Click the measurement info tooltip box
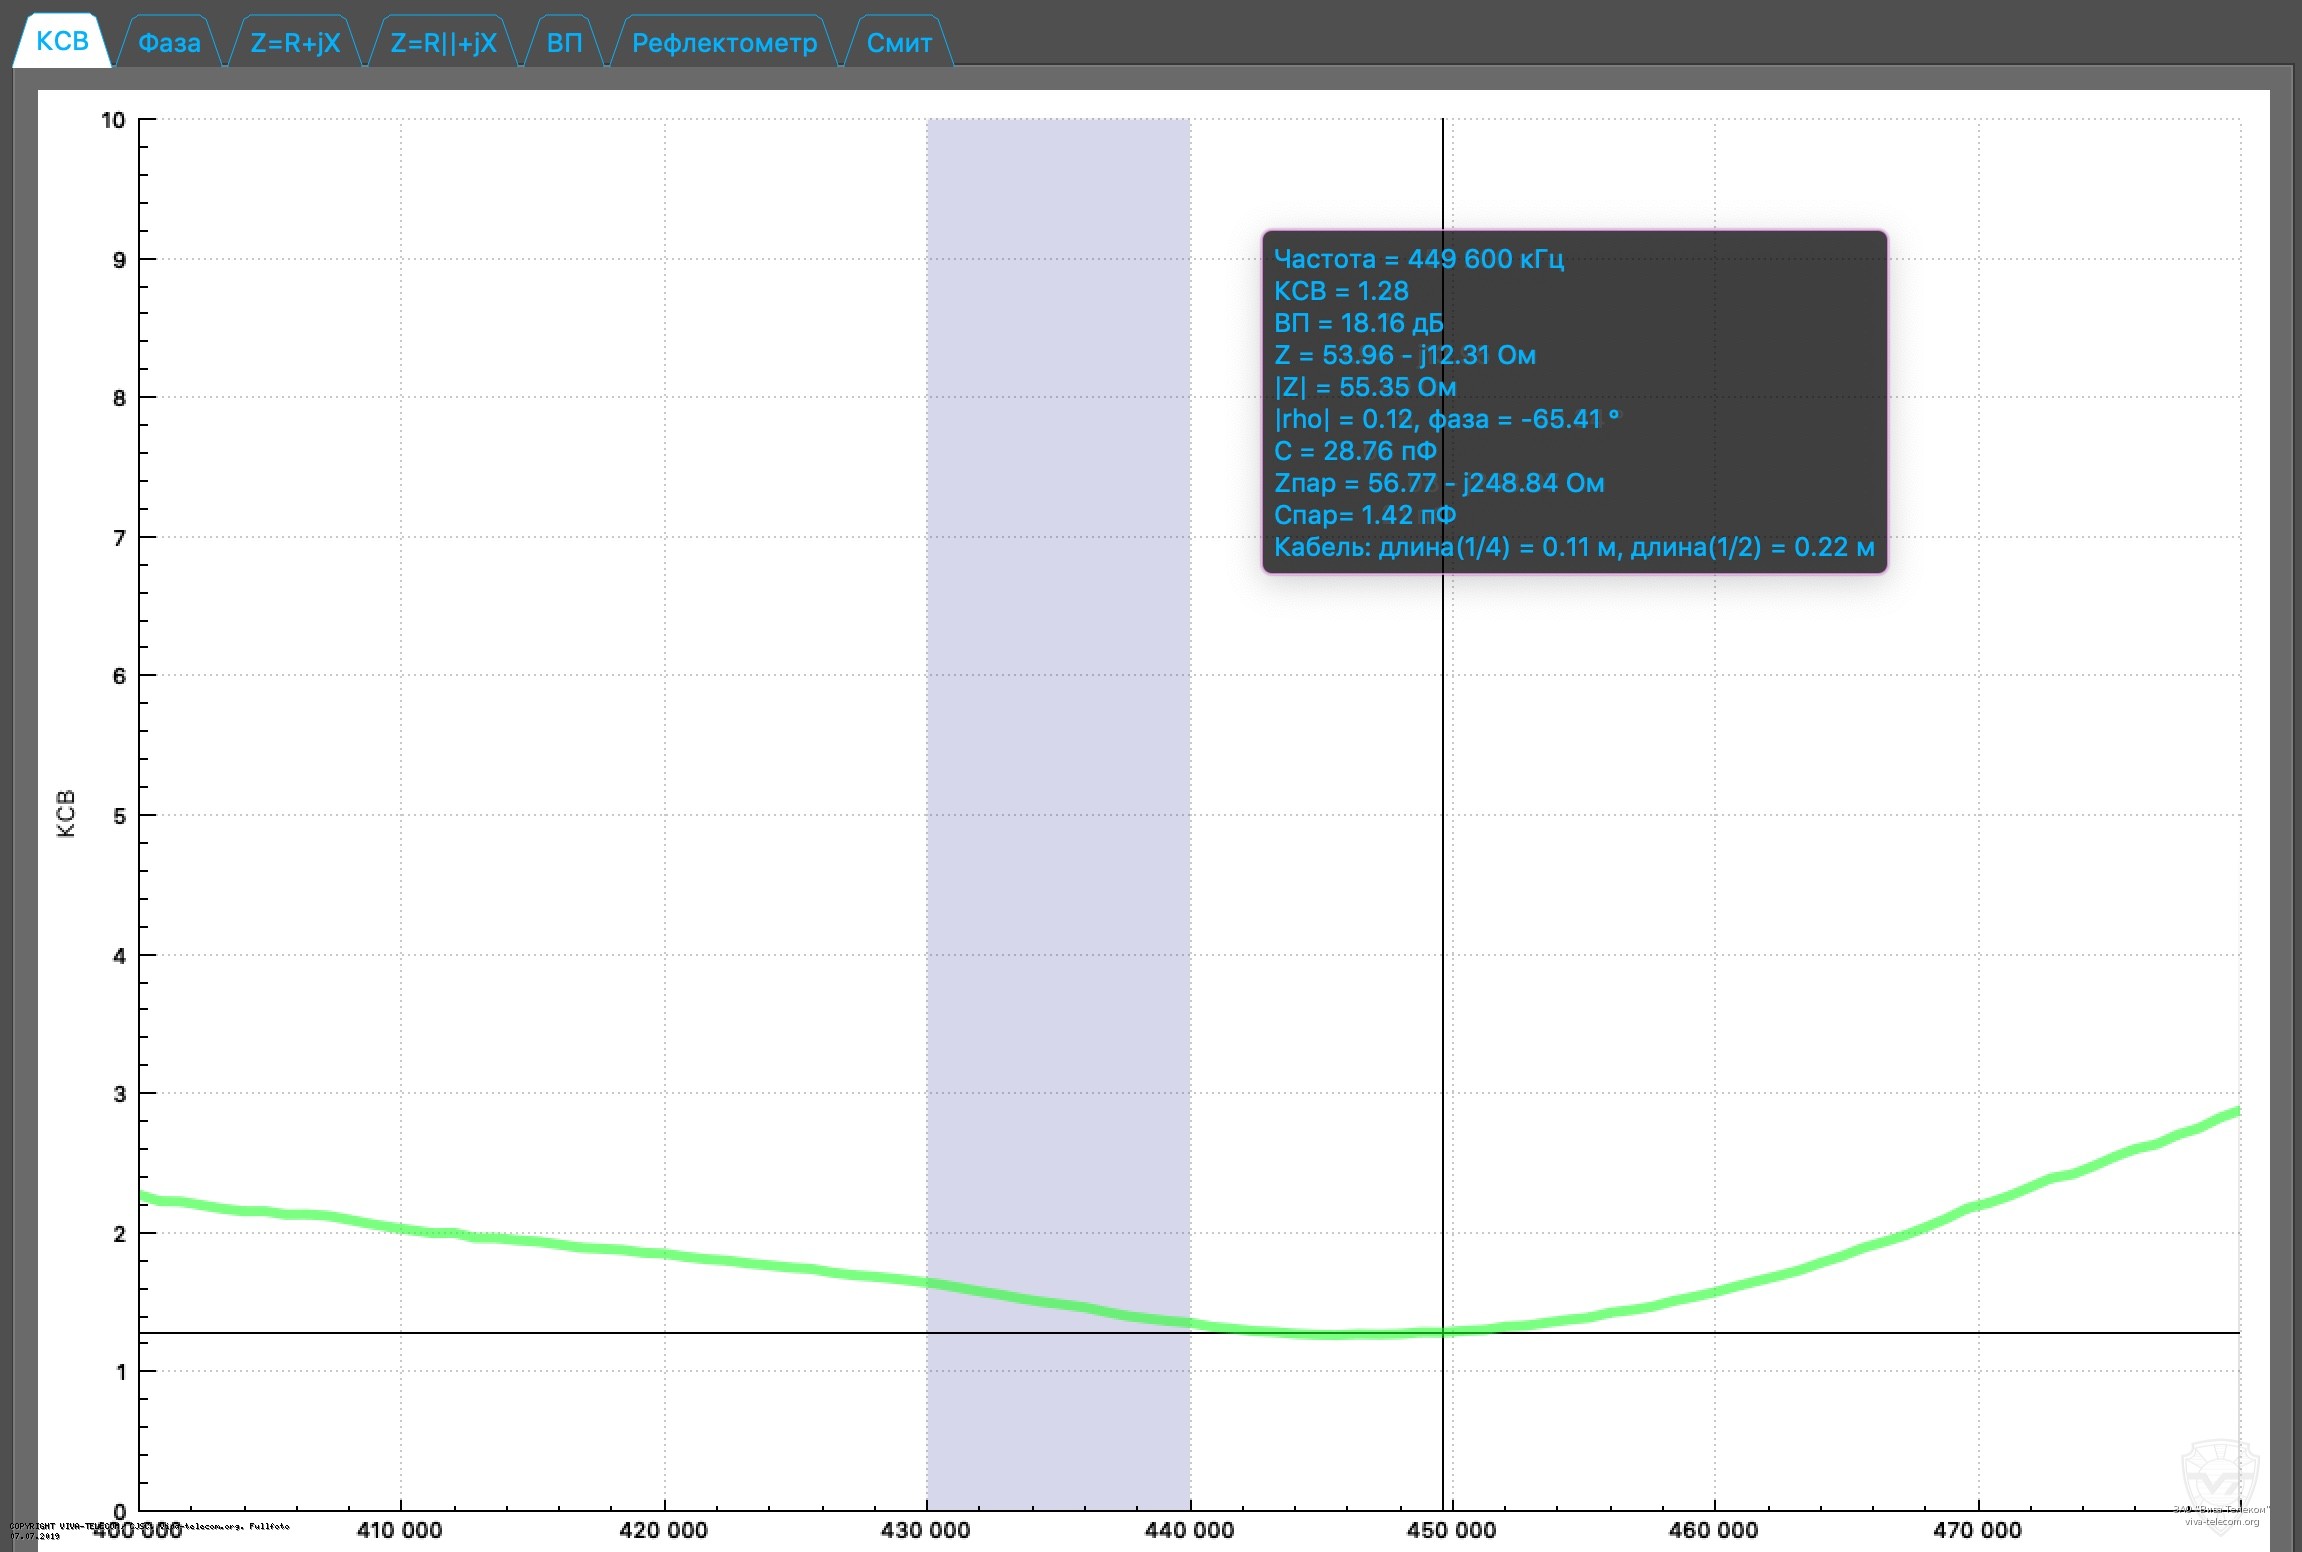The image size is (2302, 1552). (x=1574, y=402)
